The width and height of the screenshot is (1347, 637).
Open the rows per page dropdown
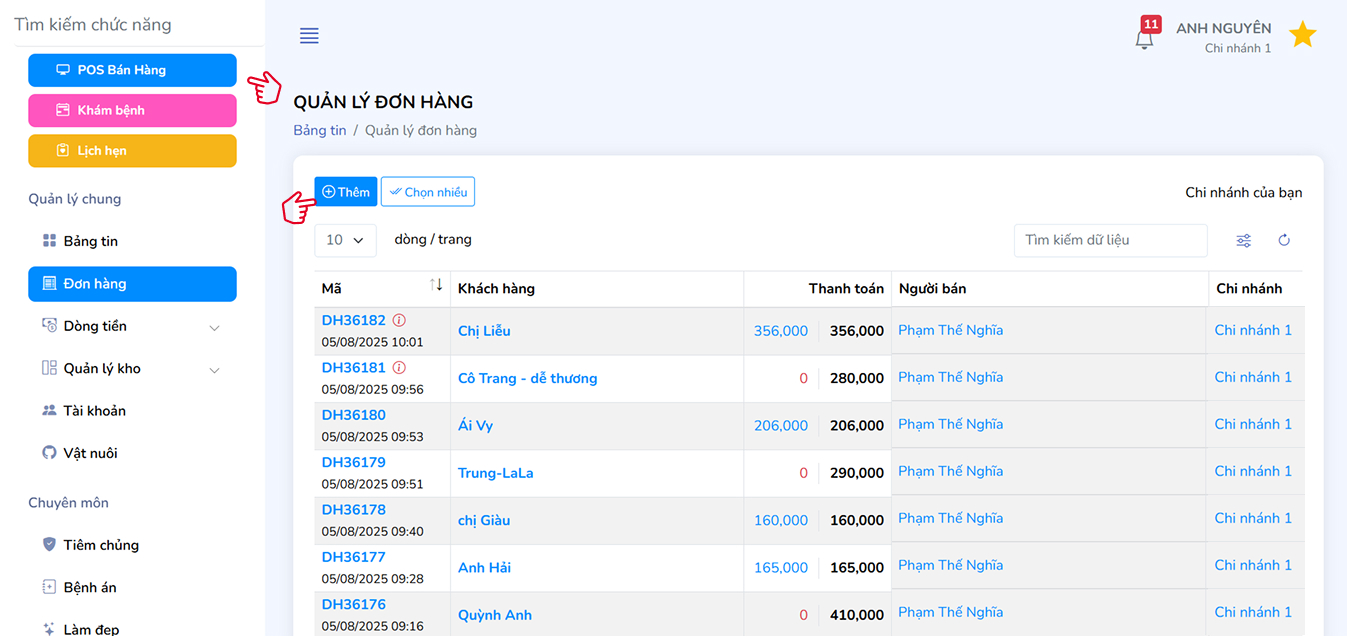[x=345, y=240]
